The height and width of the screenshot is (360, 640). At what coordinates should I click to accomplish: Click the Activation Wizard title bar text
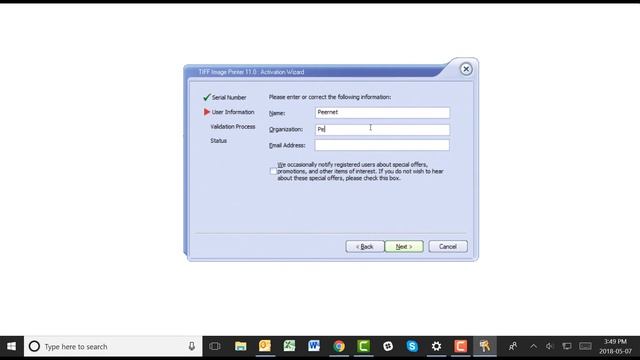(251, 72)
